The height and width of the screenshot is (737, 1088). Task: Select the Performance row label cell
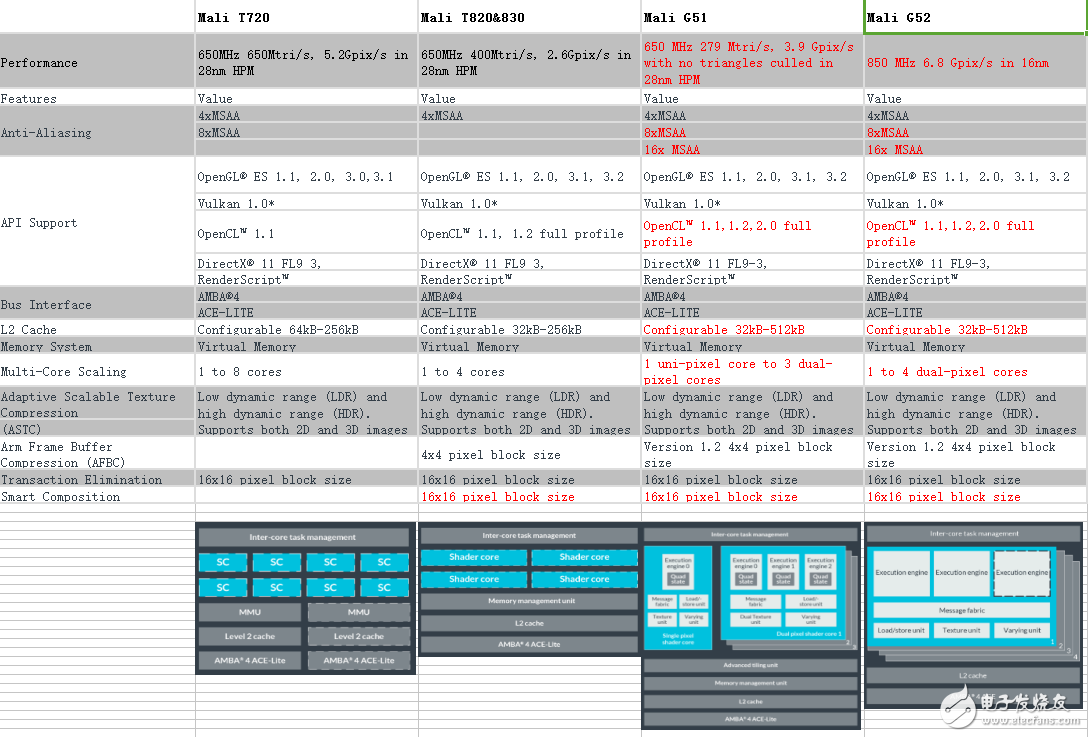click(x=97, y=63)
